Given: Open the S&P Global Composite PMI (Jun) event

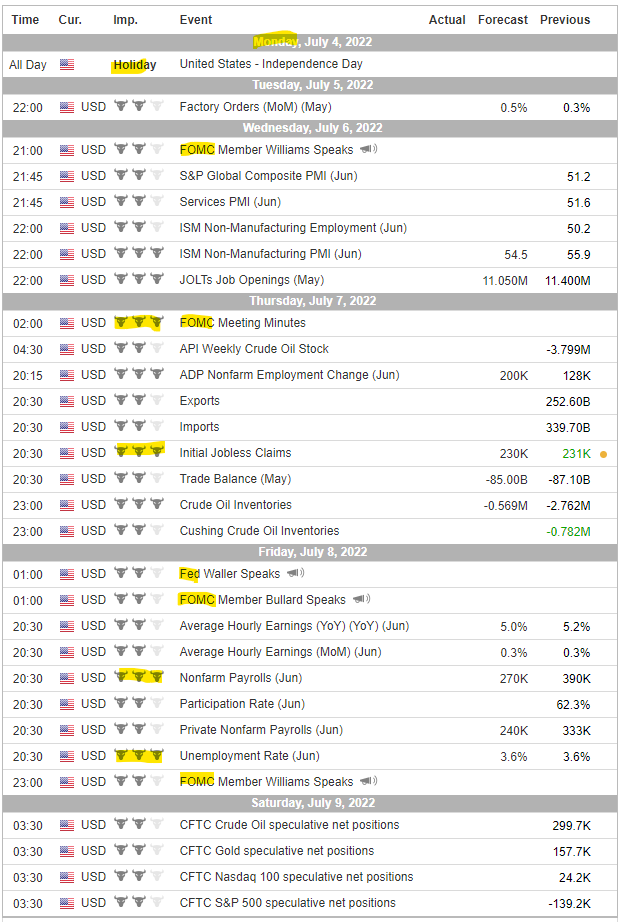Looking at the screenshot, I should [268, 175].
